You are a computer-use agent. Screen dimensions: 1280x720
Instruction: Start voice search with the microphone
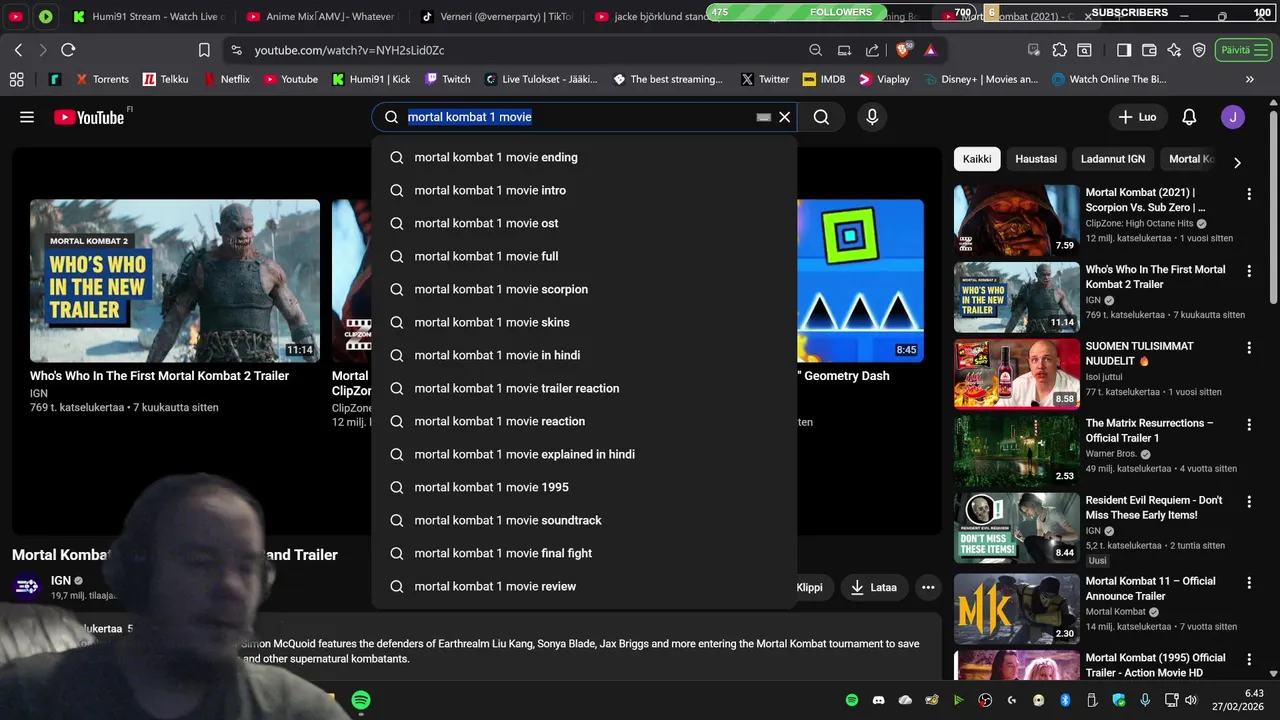click(872, 117)
